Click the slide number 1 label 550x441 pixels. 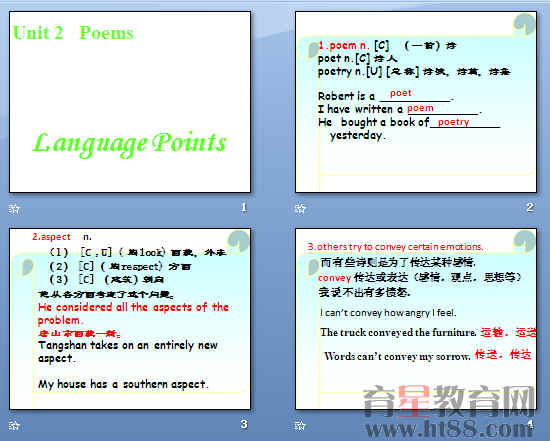244,207
